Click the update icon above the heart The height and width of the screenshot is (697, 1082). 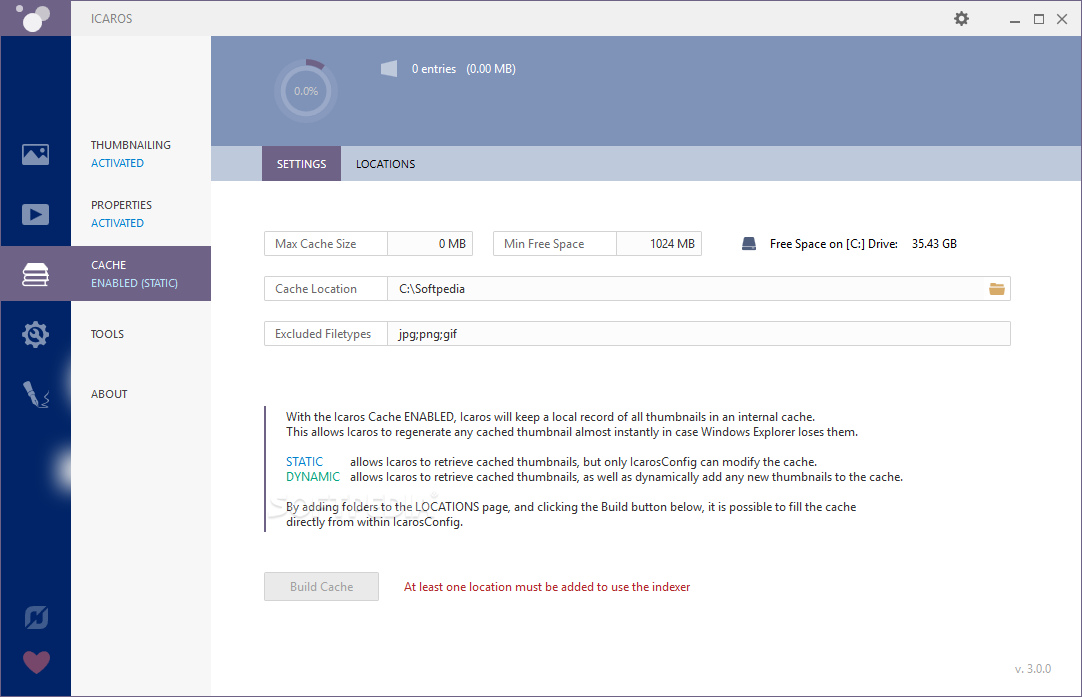[x=36, y=617]
